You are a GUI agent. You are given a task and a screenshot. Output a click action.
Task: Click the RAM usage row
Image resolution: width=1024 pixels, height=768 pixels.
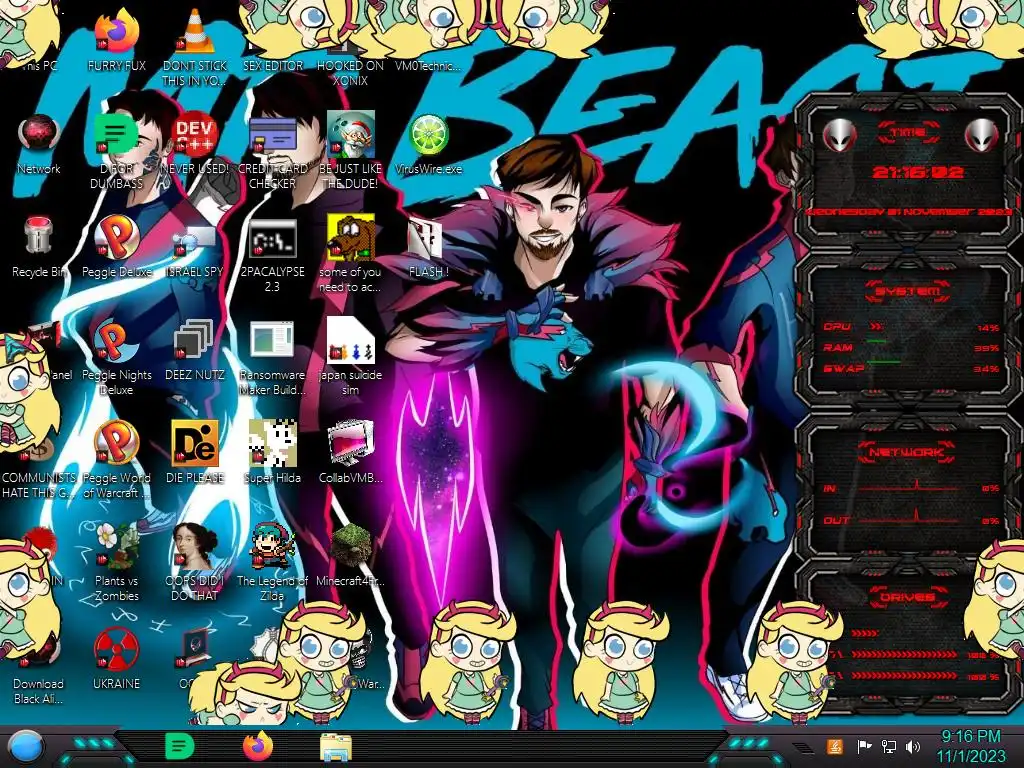[910, 347]
